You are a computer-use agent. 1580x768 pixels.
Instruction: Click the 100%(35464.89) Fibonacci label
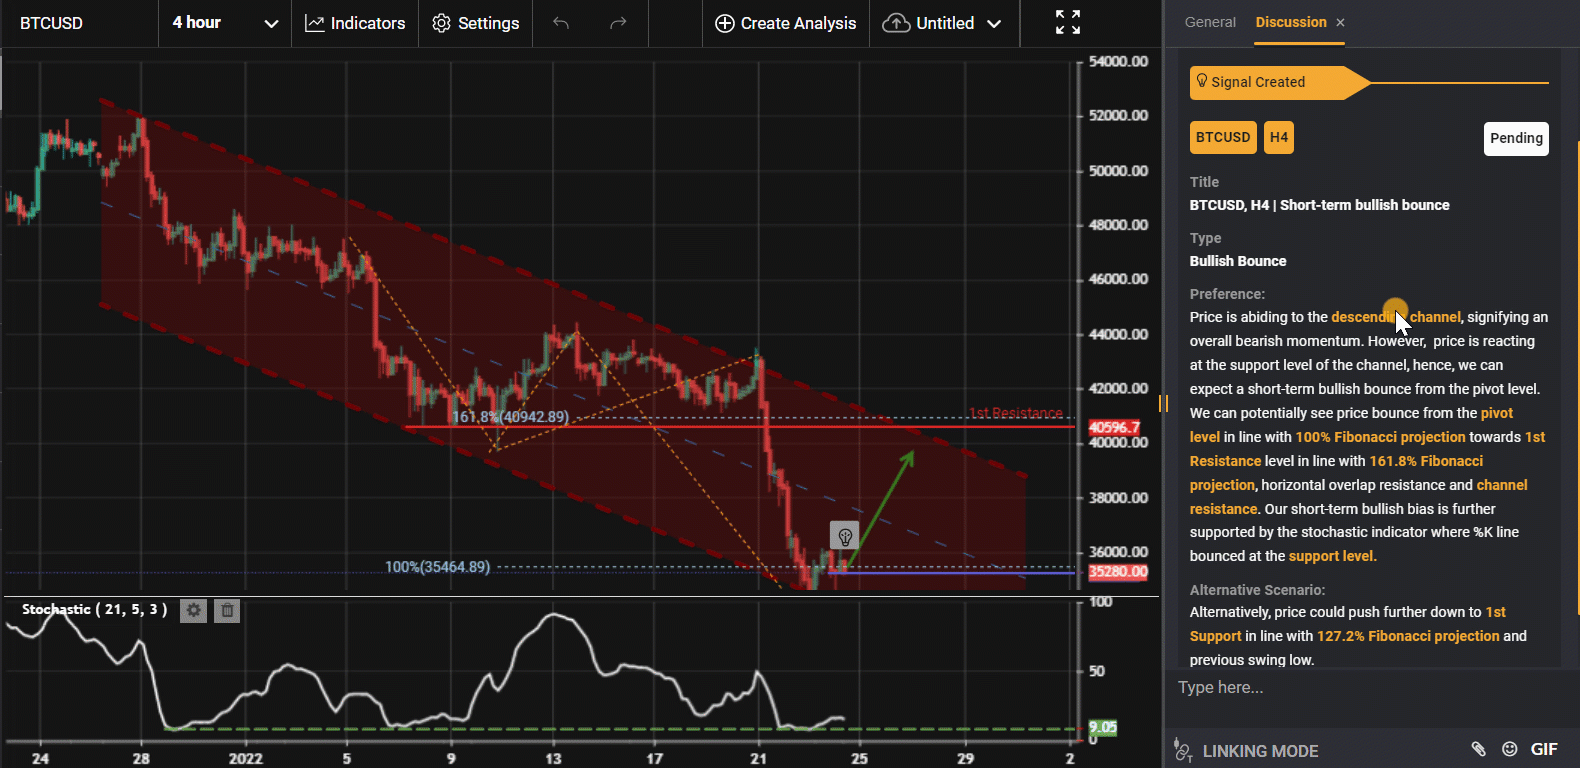pos(438,567)
